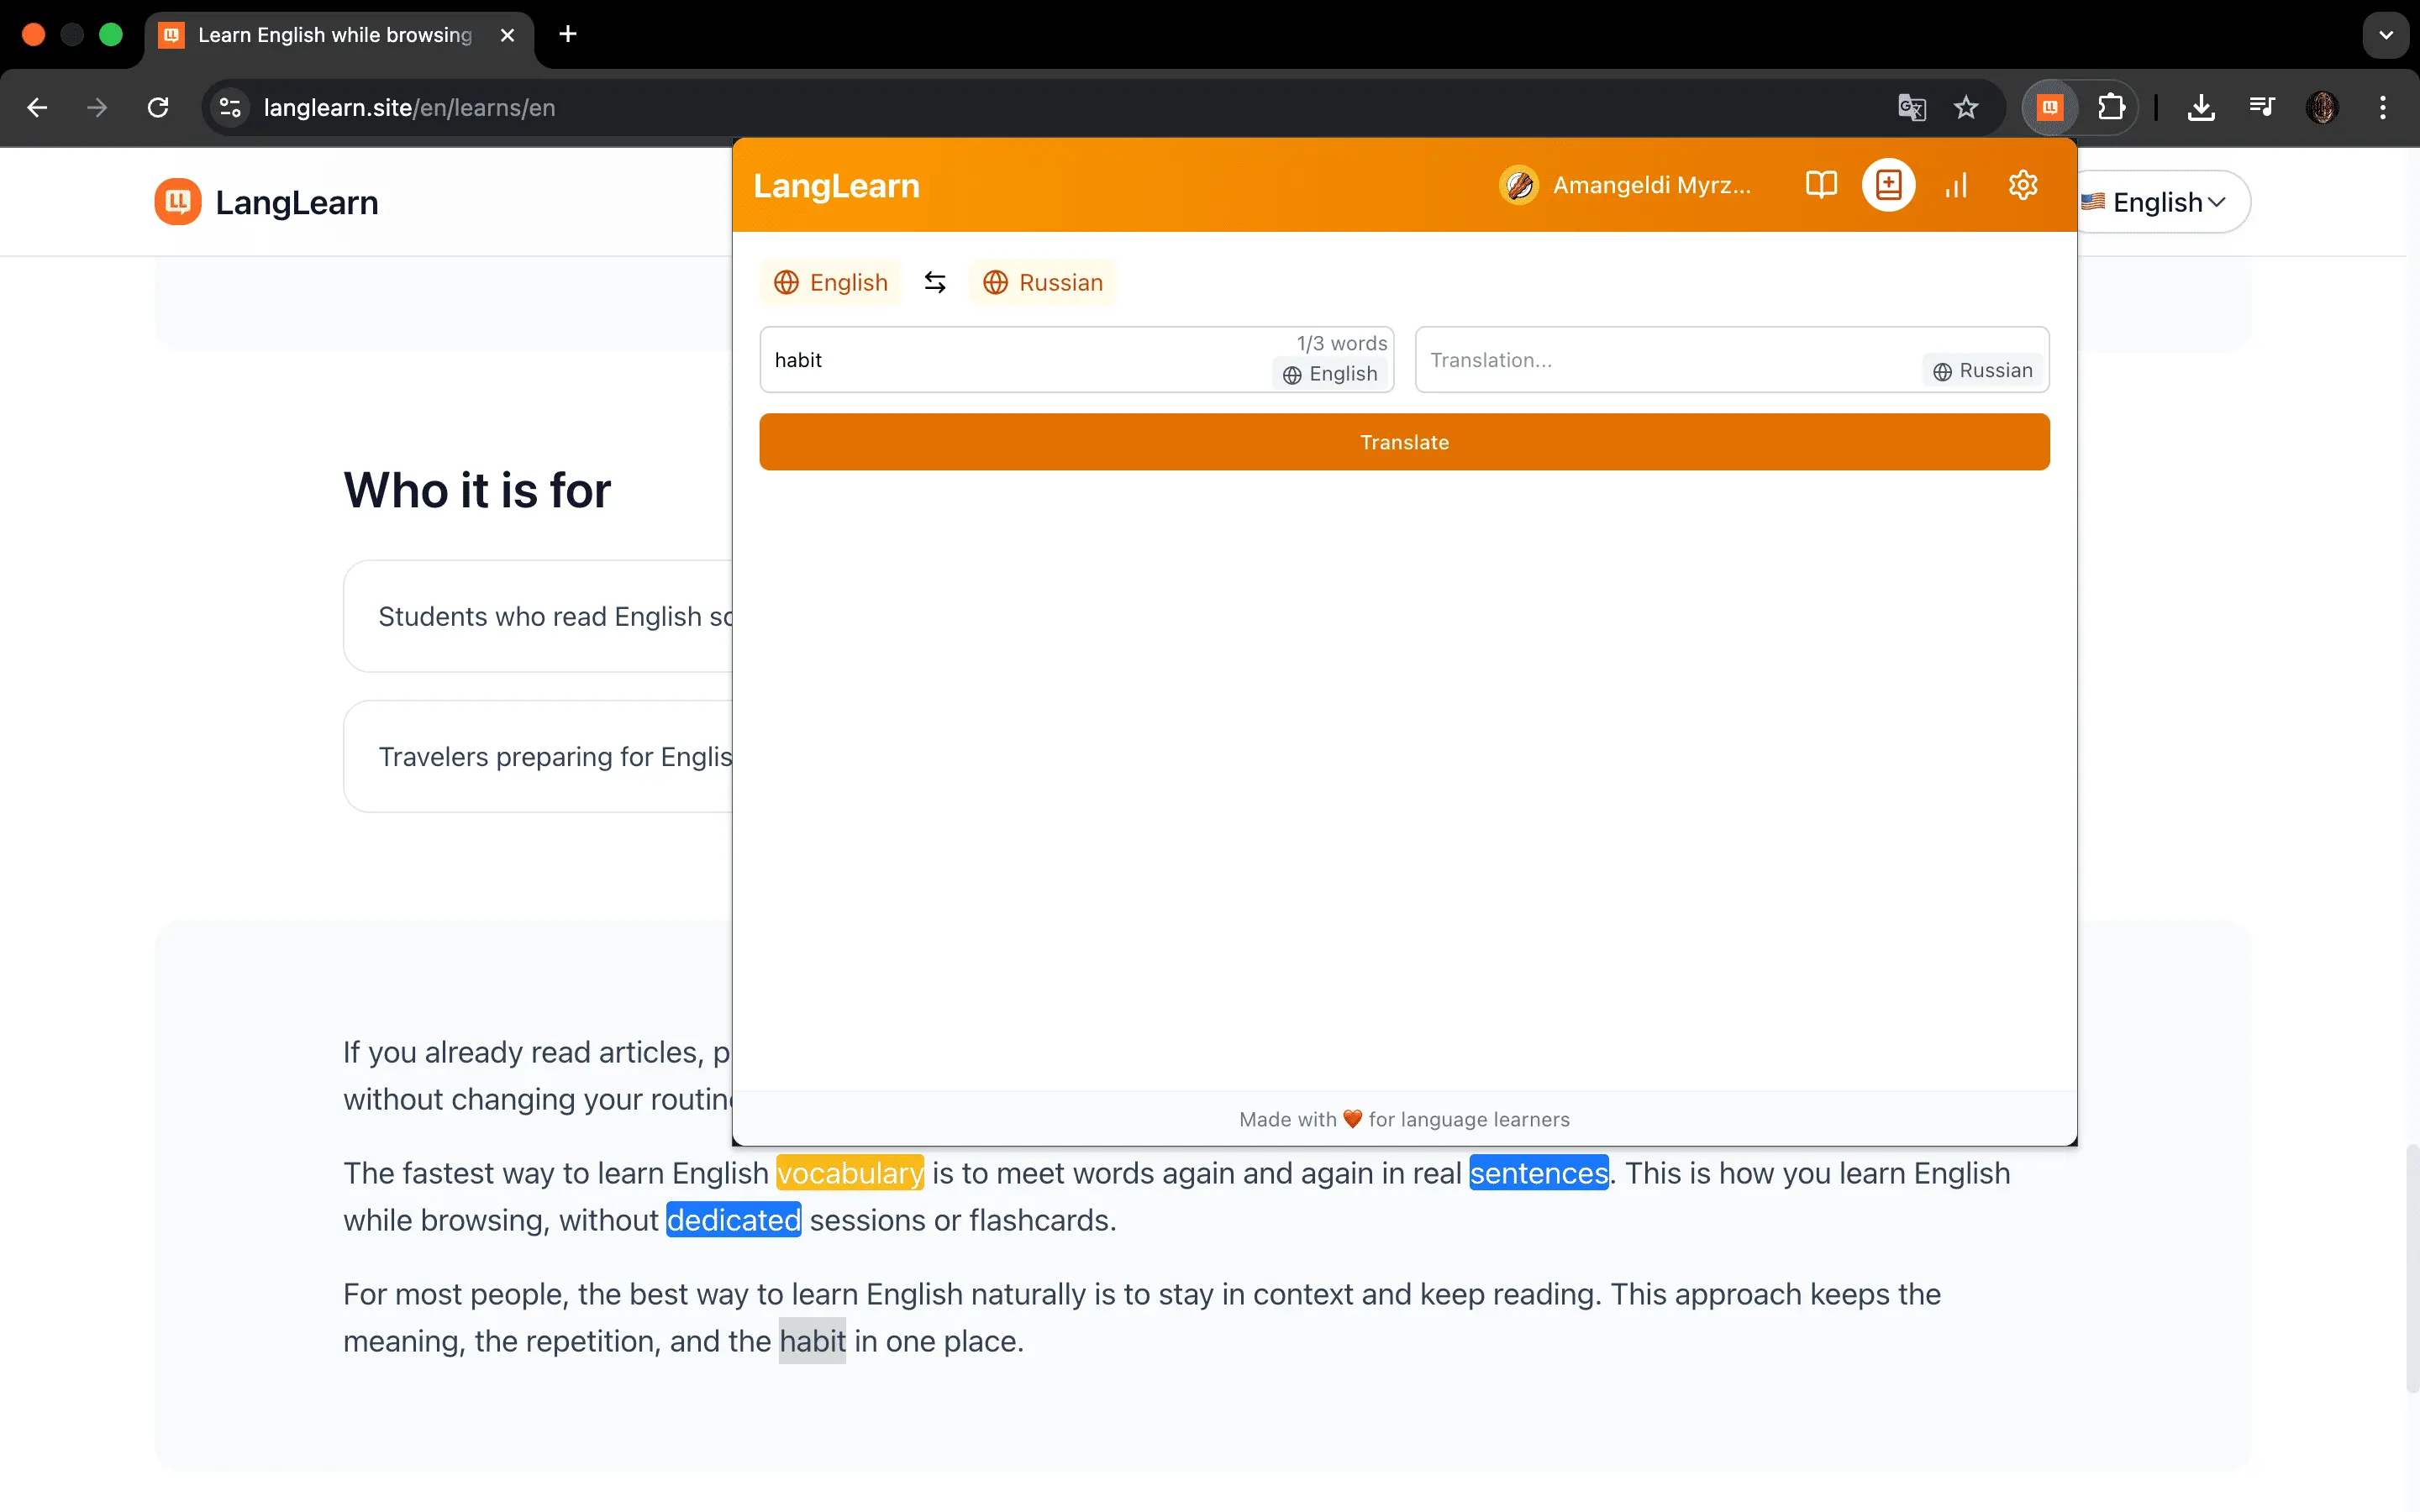This screenshot has height=1512, width=2420.
Task: Select the add-word translate icon in popup header
Action: pyautogui.click(x=1888, y=185)
